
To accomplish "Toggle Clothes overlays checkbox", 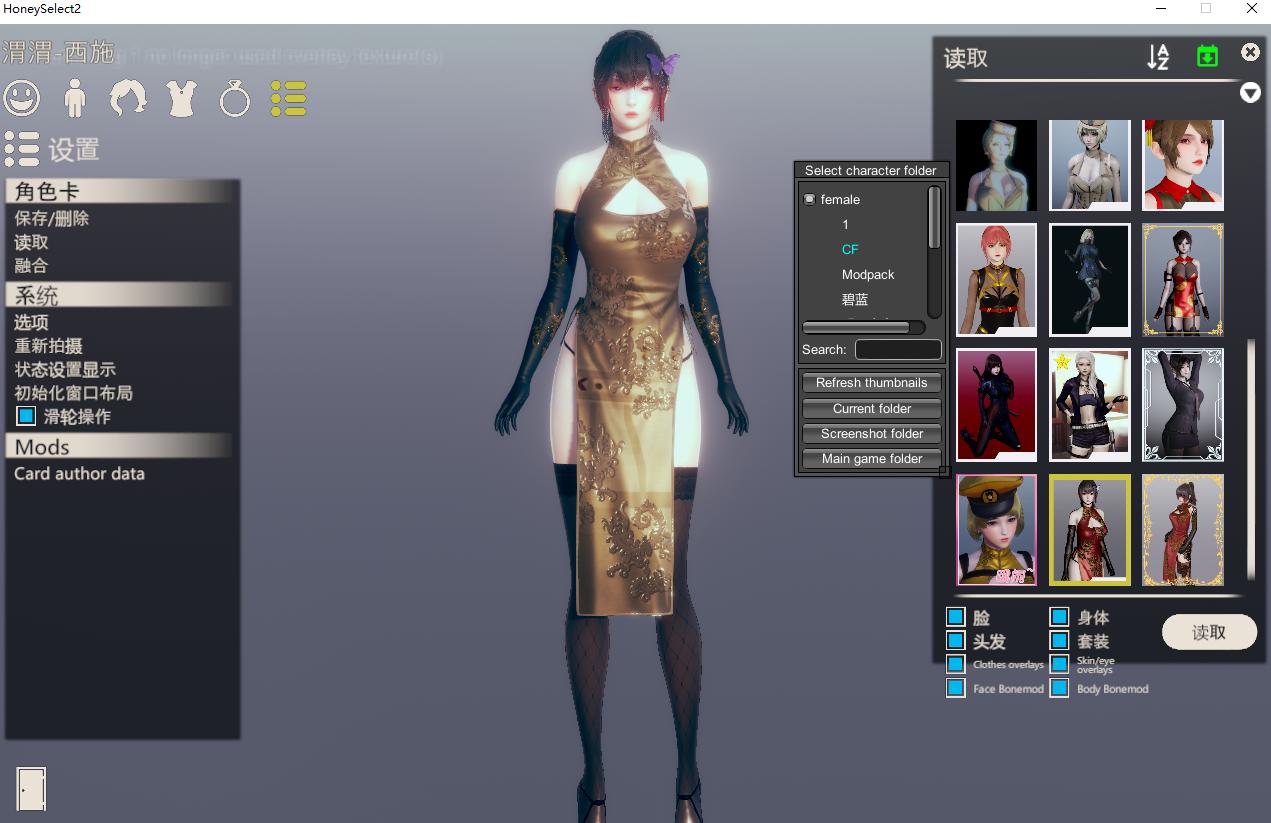I will [956, 664].
